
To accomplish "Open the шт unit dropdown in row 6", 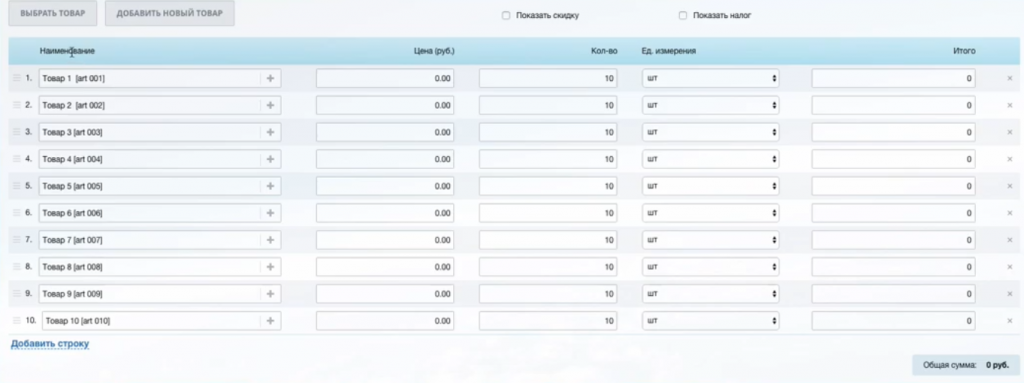I will coord(711,213).
